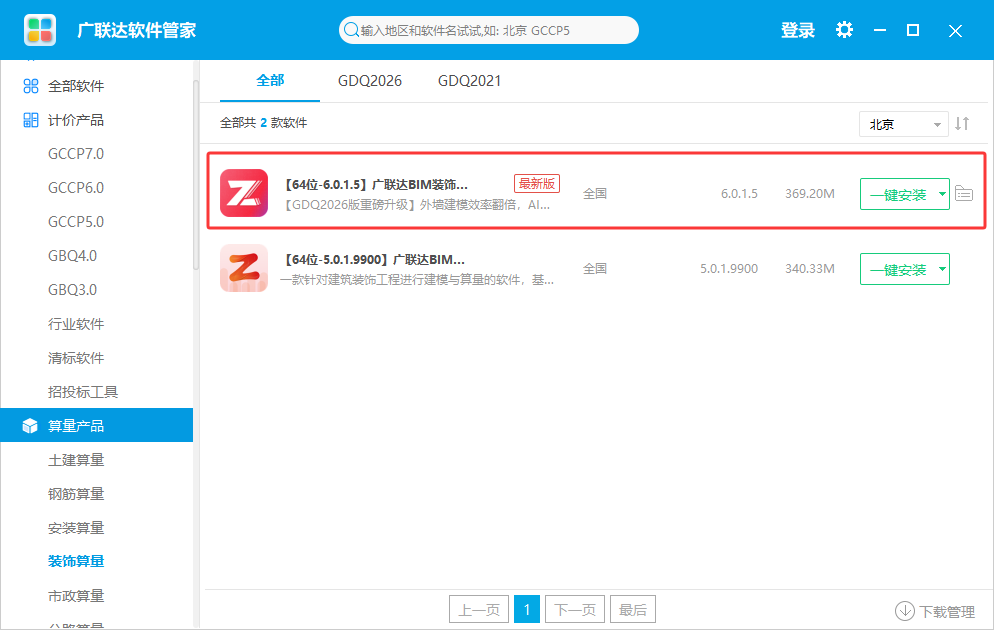994x631 pixels.
Task: Select 装饰算量 in the sidebar
Action: tap(76, 561)
